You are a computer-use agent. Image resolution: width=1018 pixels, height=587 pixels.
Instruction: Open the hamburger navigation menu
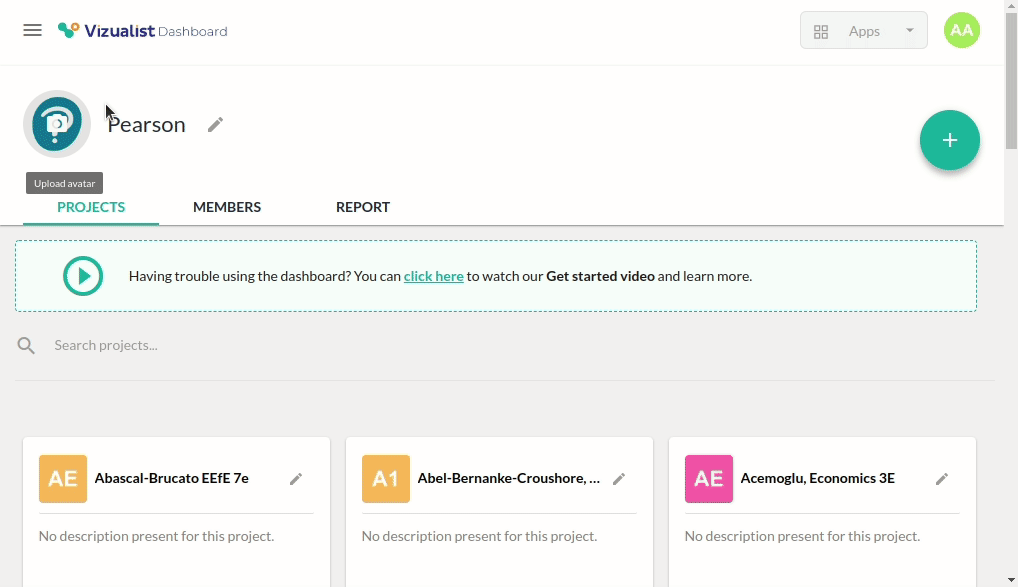pyautogui.click(x=32, y=30)
